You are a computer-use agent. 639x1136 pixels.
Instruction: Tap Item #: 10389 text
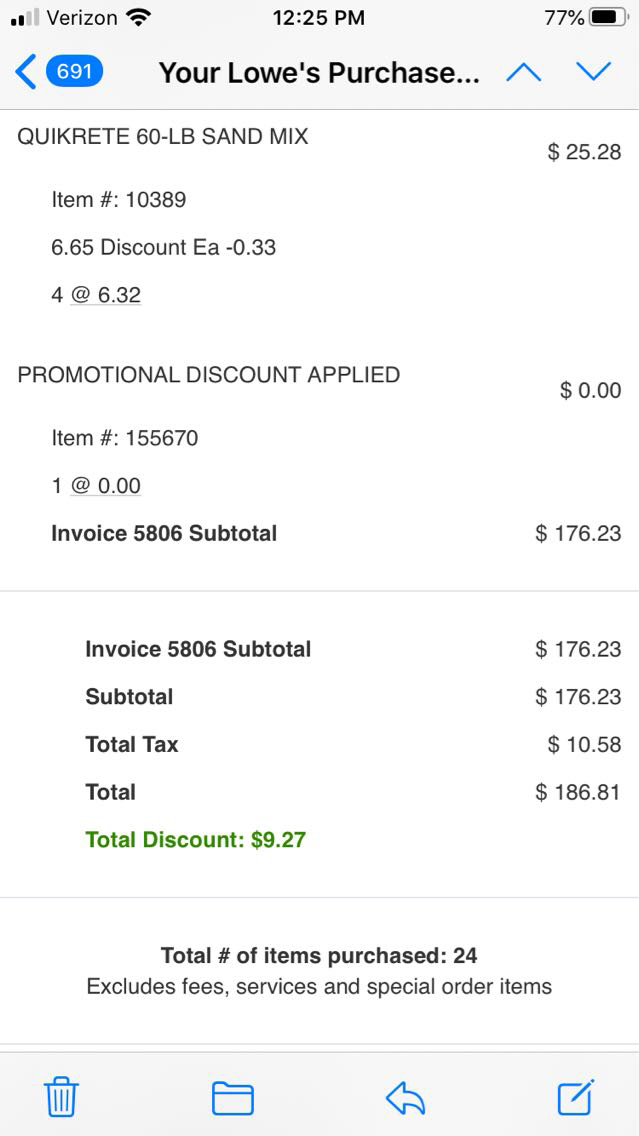[x=119, y=200]
